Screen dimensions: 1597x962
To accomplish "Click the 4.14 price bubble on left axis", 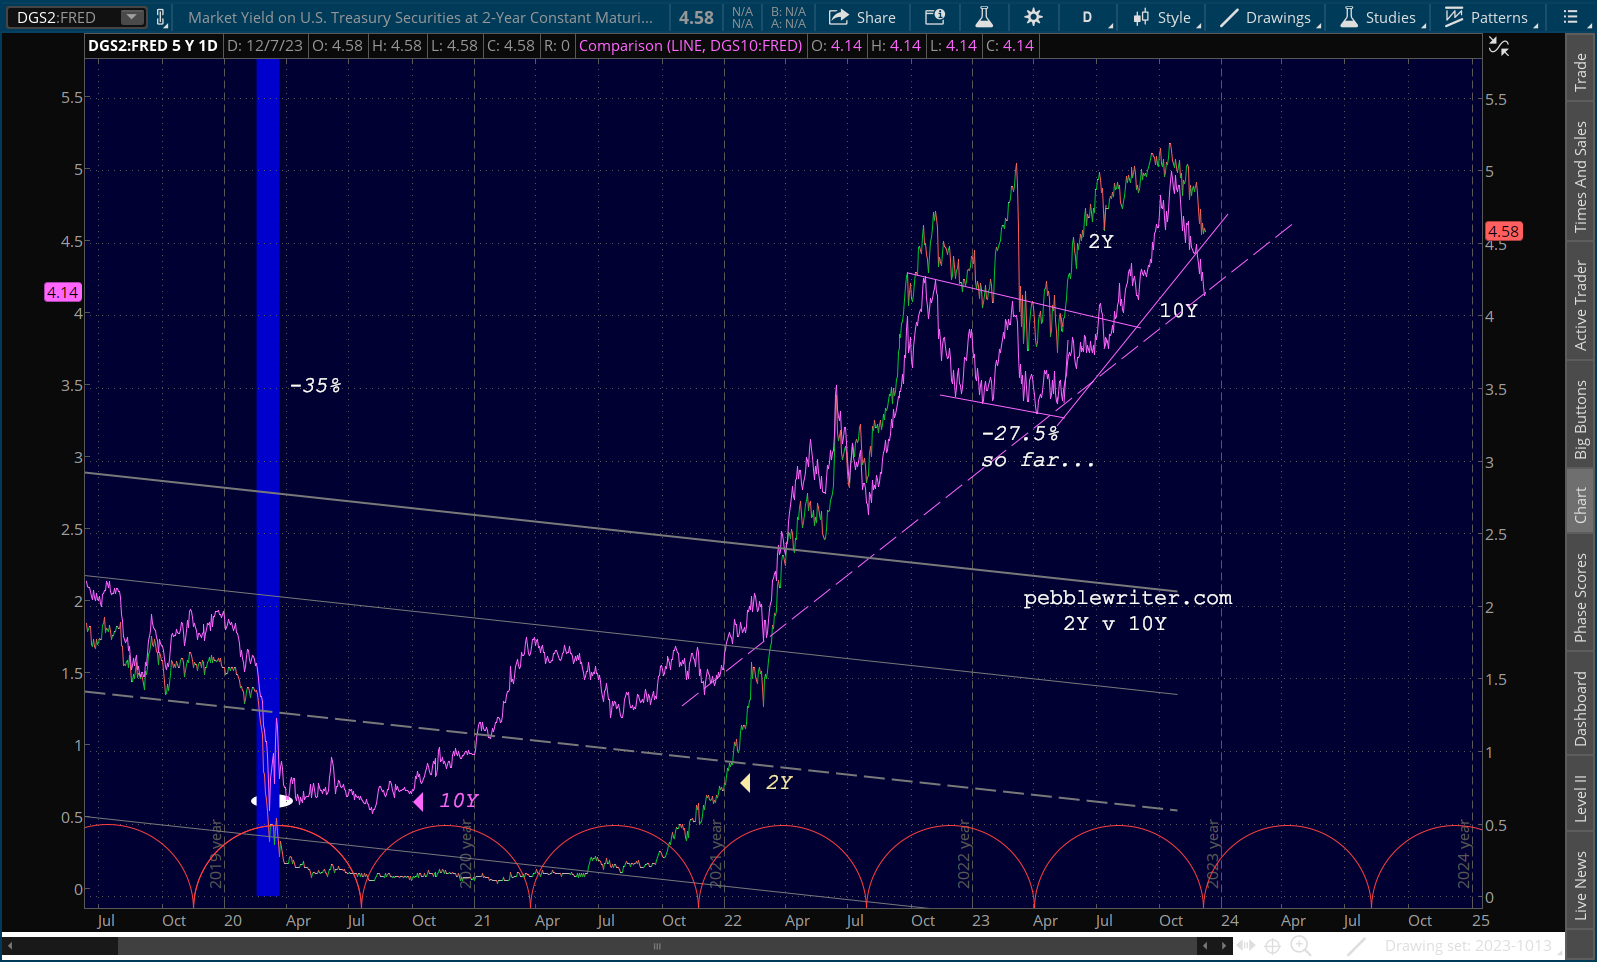I will (x=62, y=292).
